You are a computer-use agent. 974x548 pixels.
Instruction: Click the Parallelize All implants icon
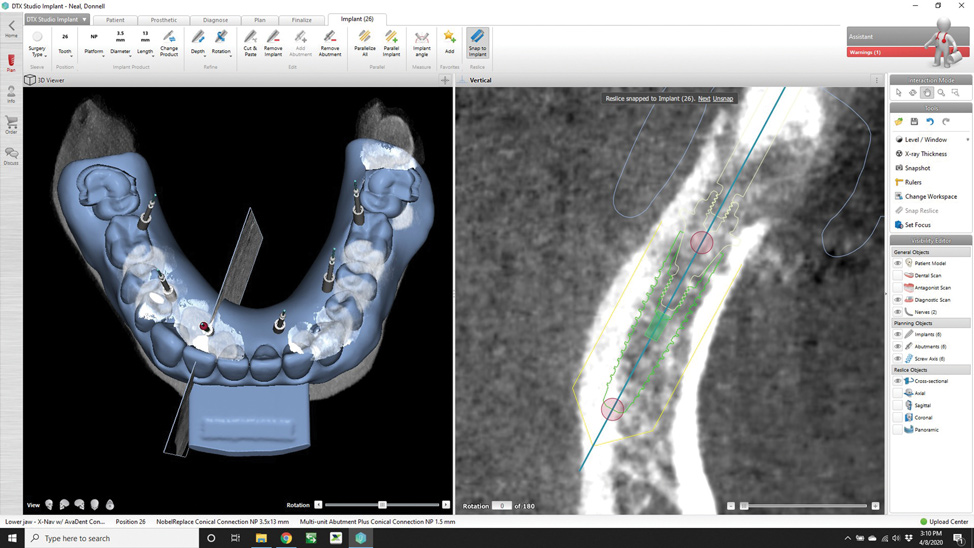(364, 42)
